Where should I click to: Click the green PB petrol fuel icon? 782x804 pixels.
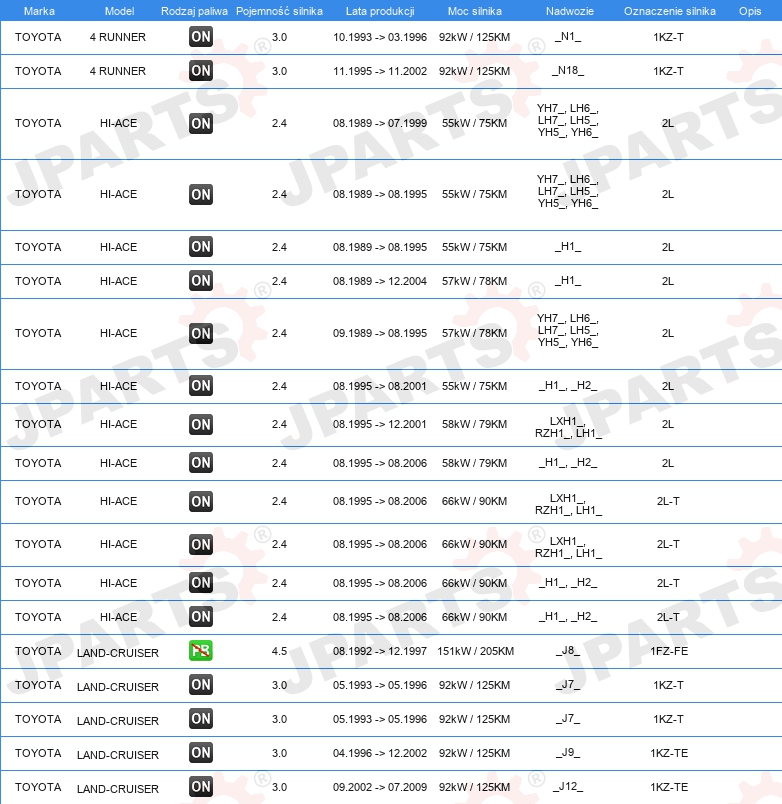201,651
